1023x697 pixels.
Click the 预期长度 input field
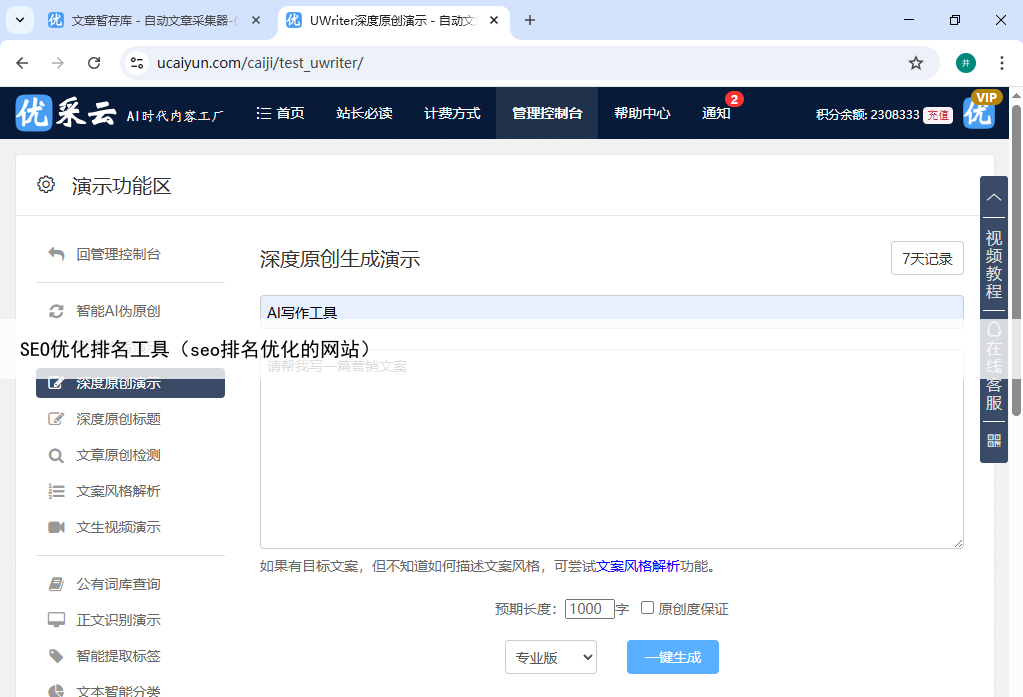(x=589, y=608)
